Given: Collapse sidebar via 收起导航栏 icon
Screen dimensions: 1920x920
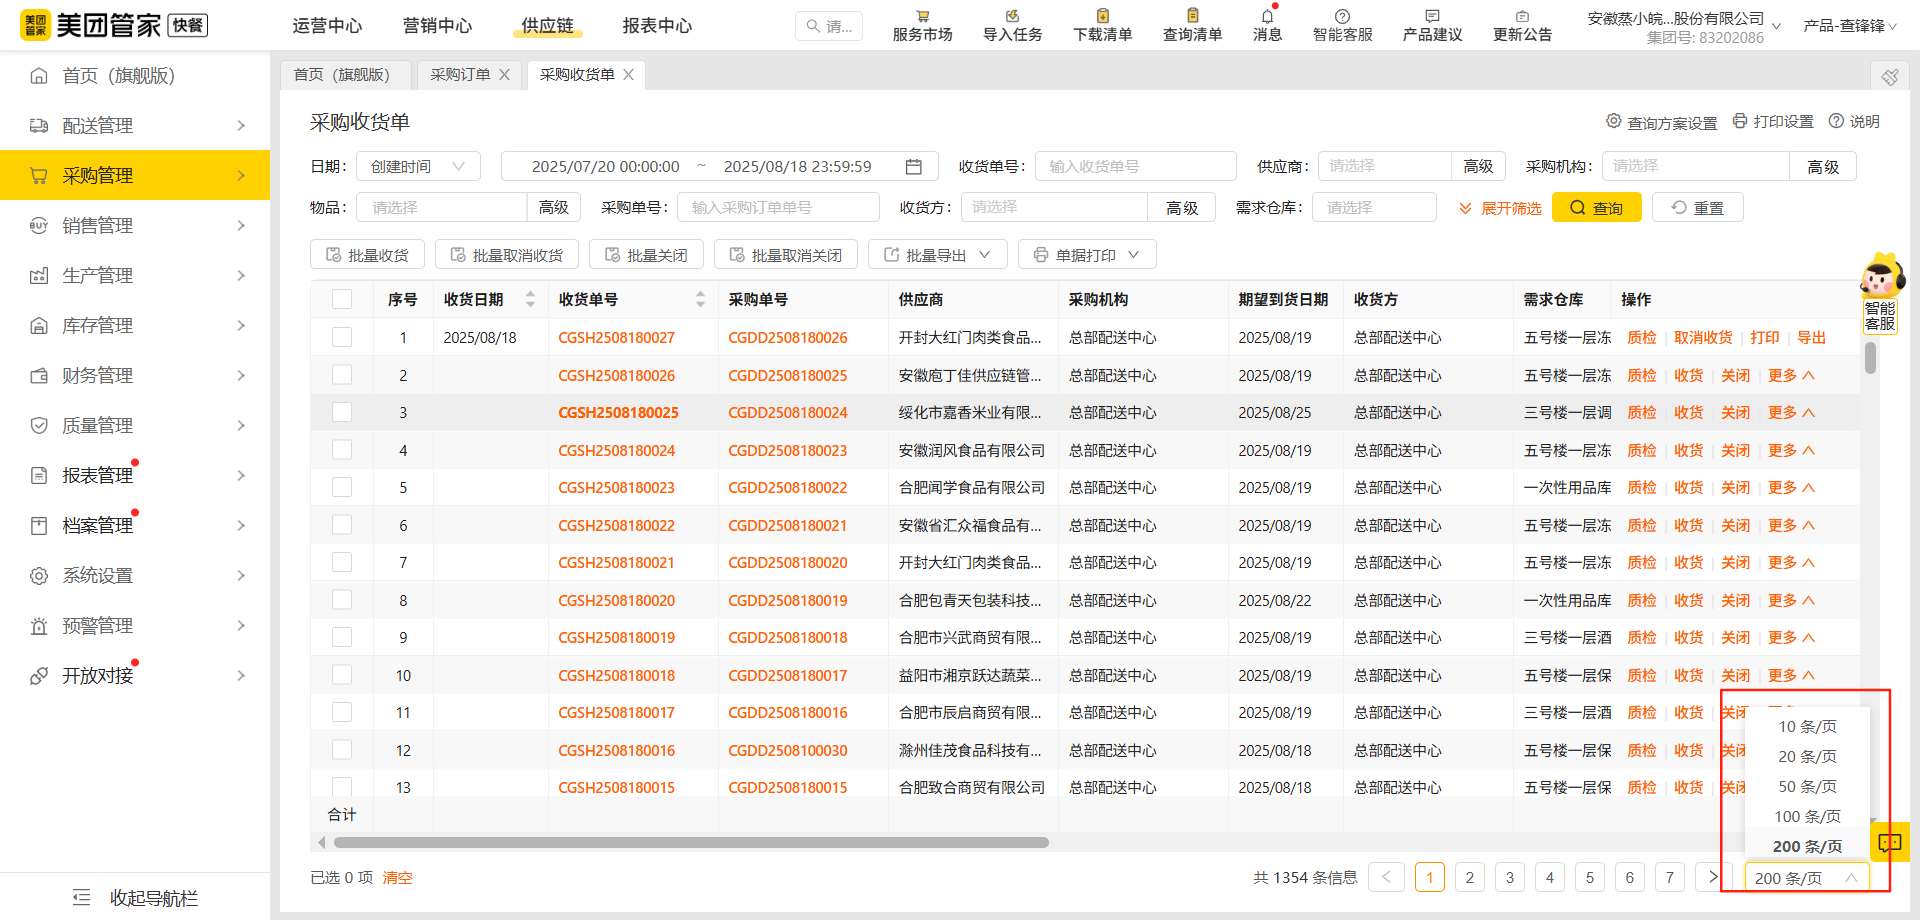Looking at the screenshot, I should 82,897.
